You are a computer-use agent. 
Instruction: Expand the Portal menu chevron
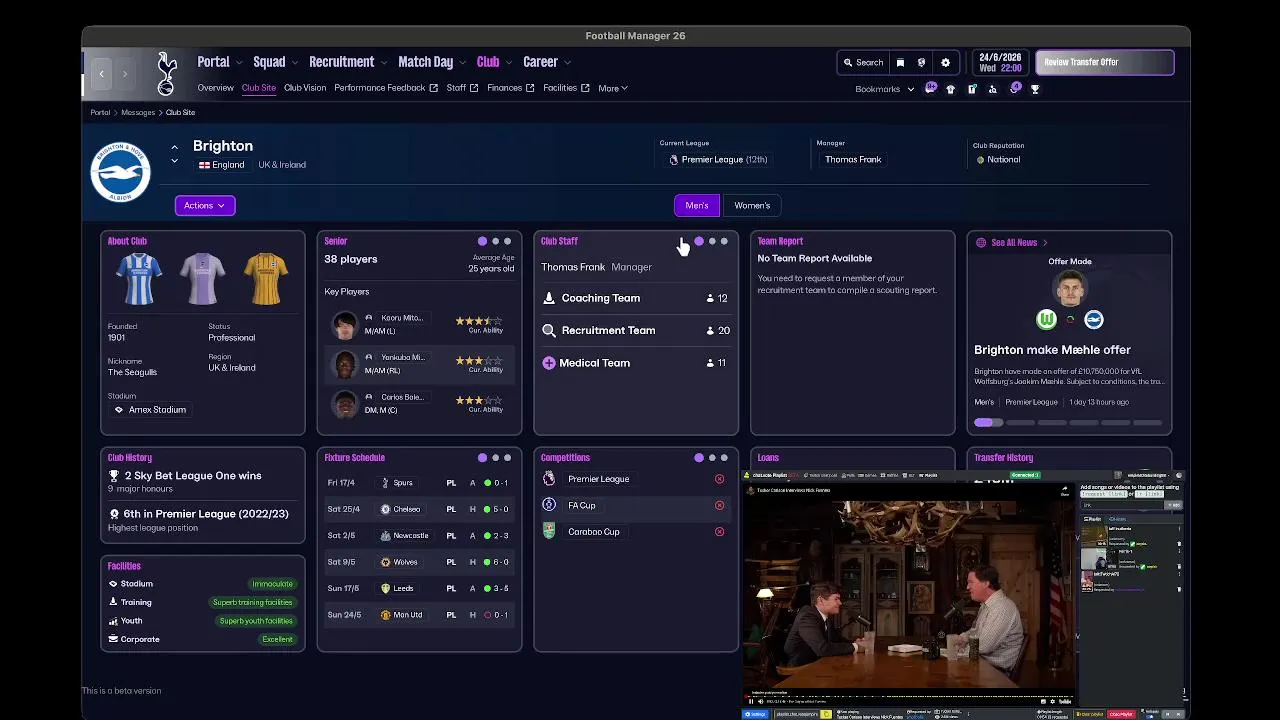238,63
